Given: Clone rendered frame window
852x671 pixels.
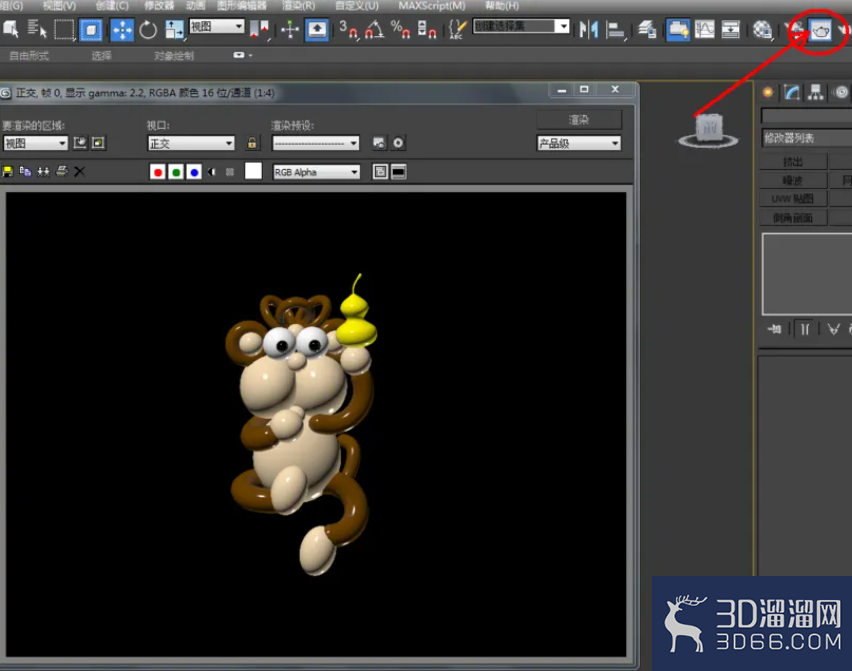Looking at the screenshot, I should 43,172.
